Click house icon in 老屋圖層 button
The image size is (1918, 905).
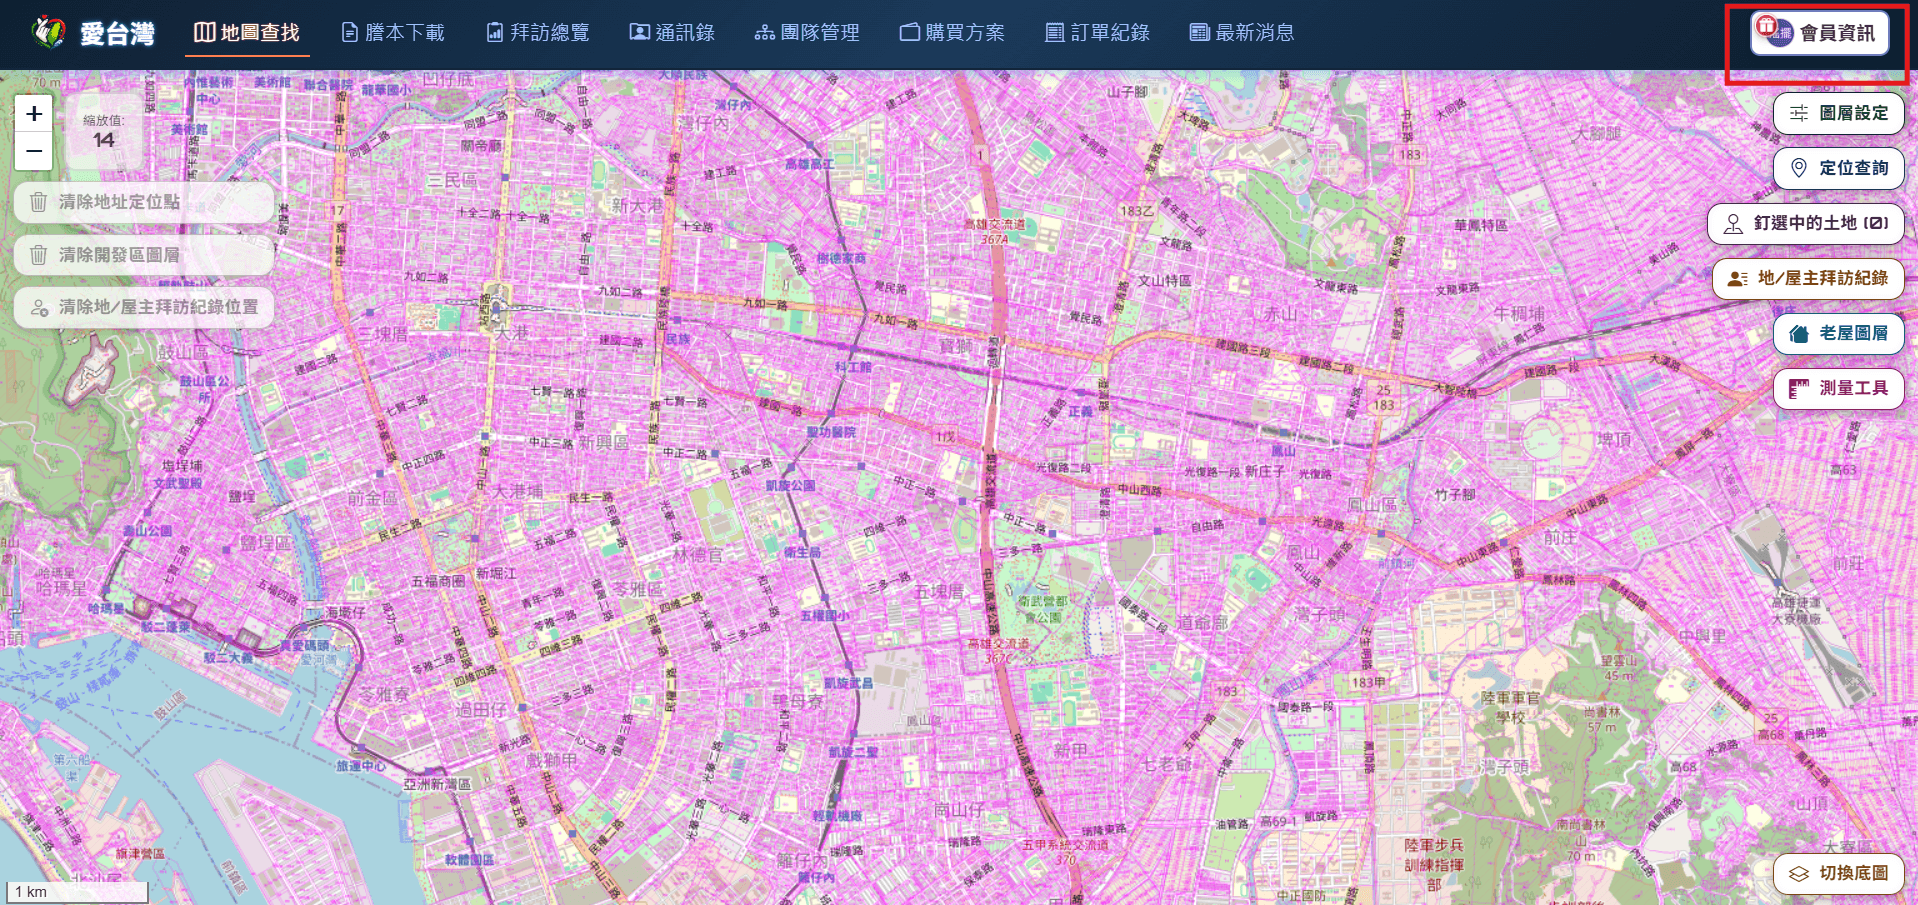tap(1799, 334)
